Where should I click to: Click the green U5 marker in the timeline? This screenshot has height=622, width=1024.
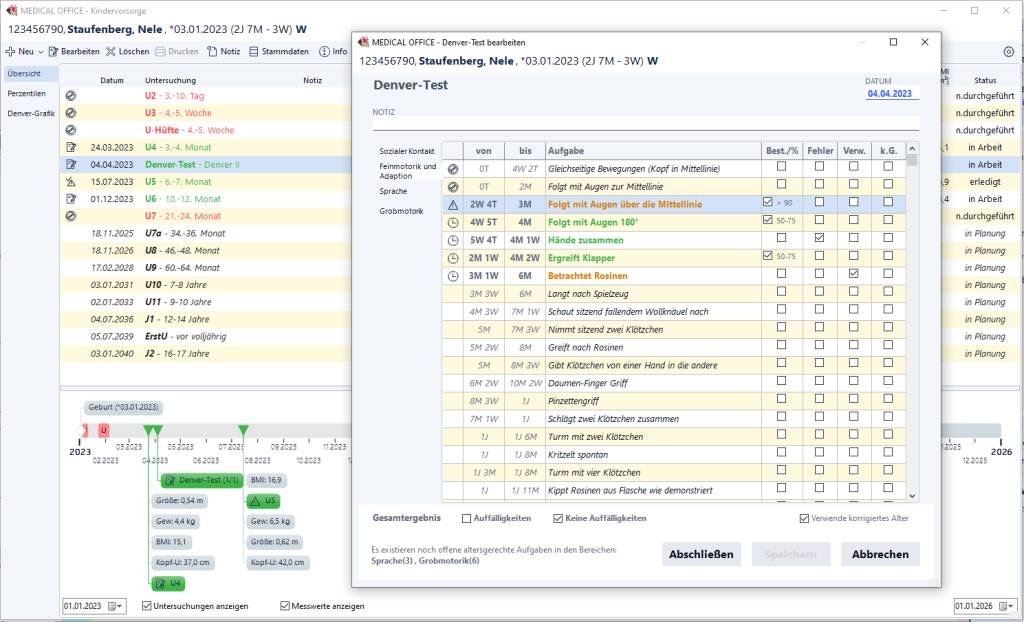point(263,500)
